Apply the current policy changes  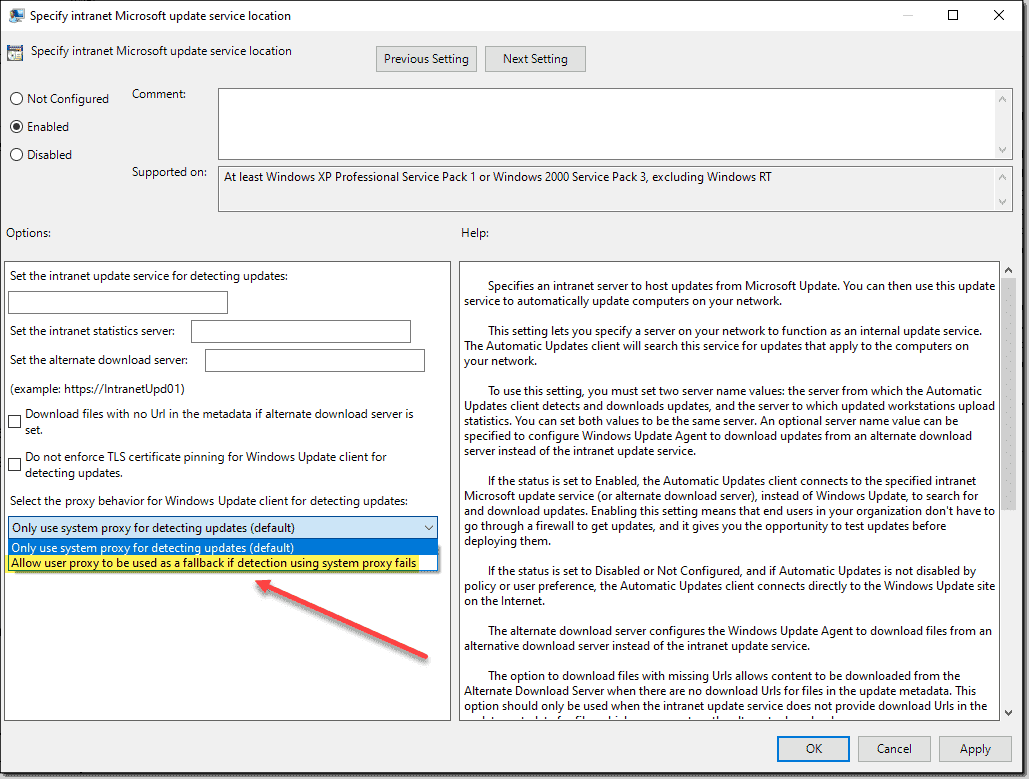974,748
